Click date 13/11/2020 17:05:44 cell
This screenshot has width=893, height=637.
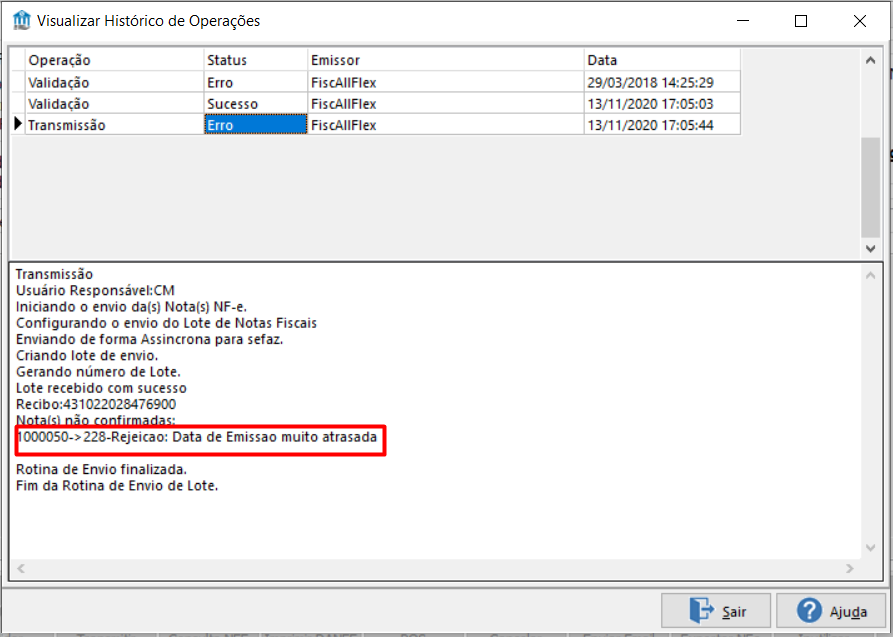point(662,125)
